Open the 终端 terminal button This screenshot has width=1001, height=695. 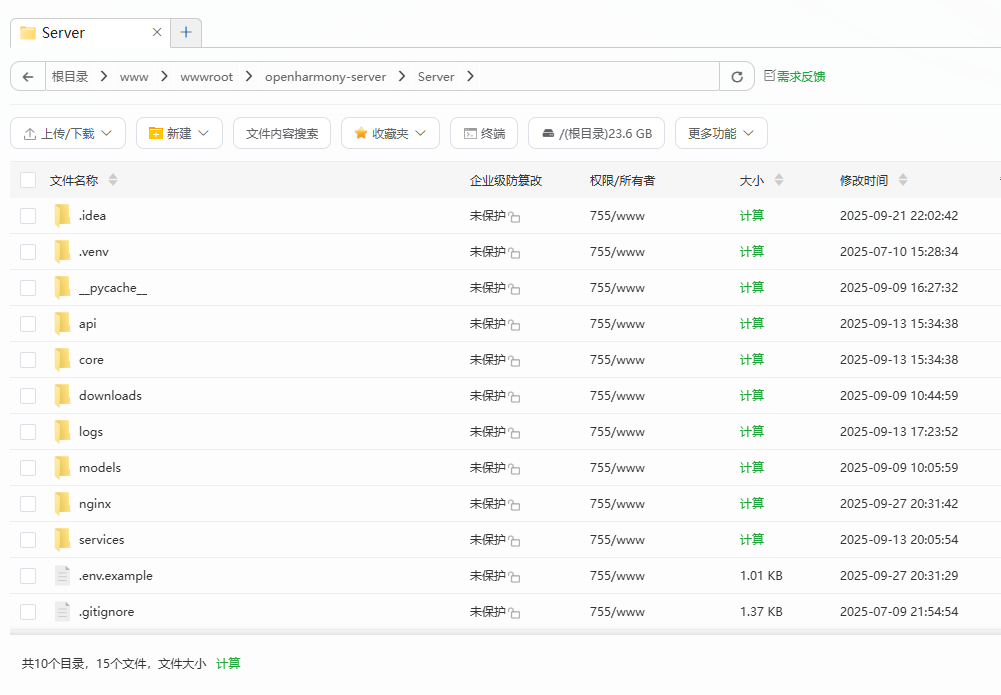coord(484,133)
